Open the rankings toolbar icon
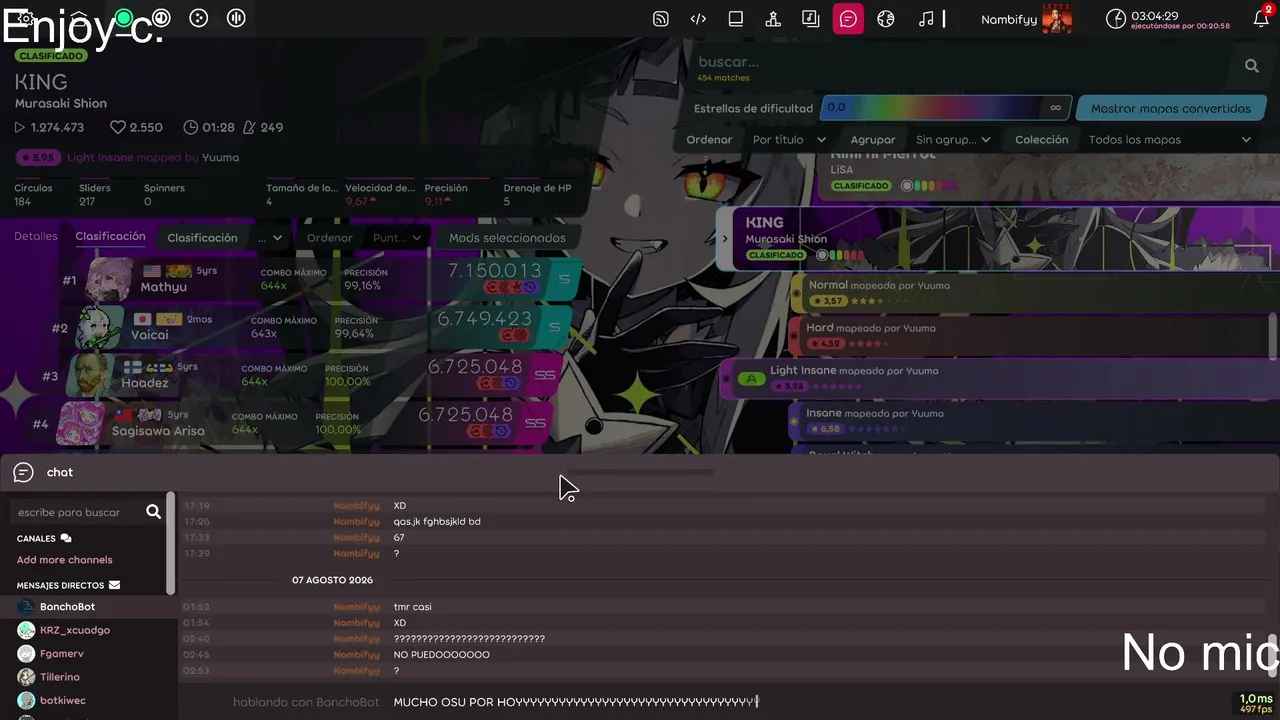The height and width of the screenshot is (720, 1280). [773, 19]
